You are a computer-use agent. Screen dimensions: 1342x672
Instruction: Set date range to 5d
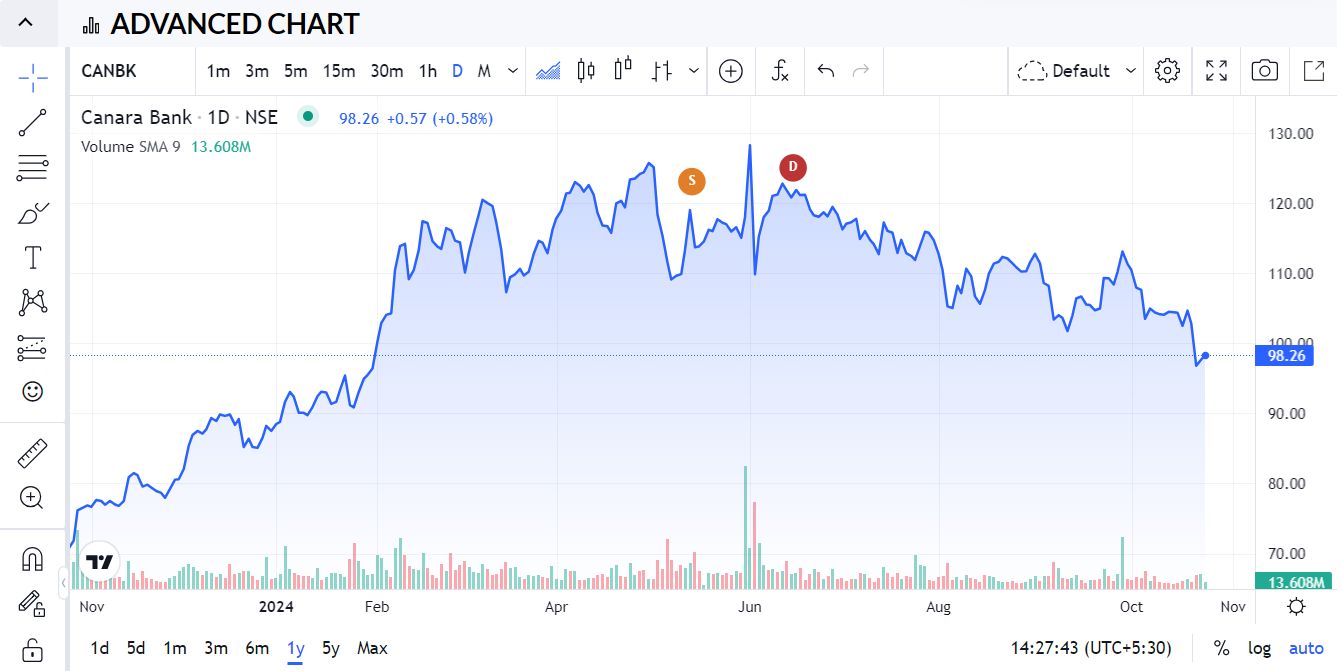(136, 648)
